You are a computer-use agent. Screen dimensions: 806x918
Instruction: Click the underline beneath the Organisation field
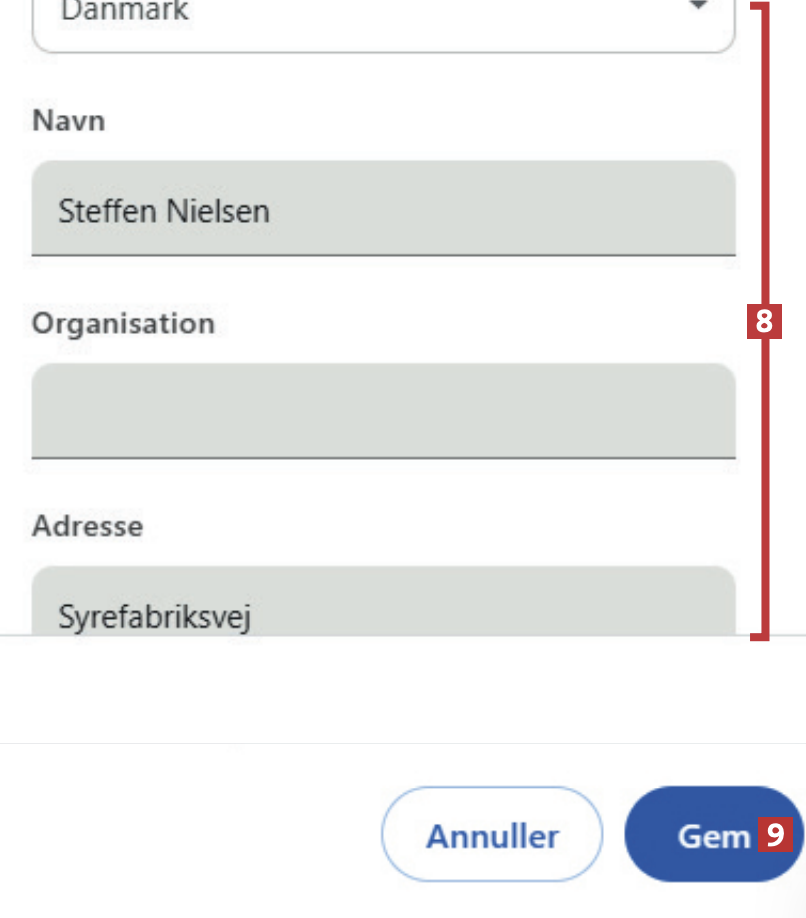tap(383, 458)
